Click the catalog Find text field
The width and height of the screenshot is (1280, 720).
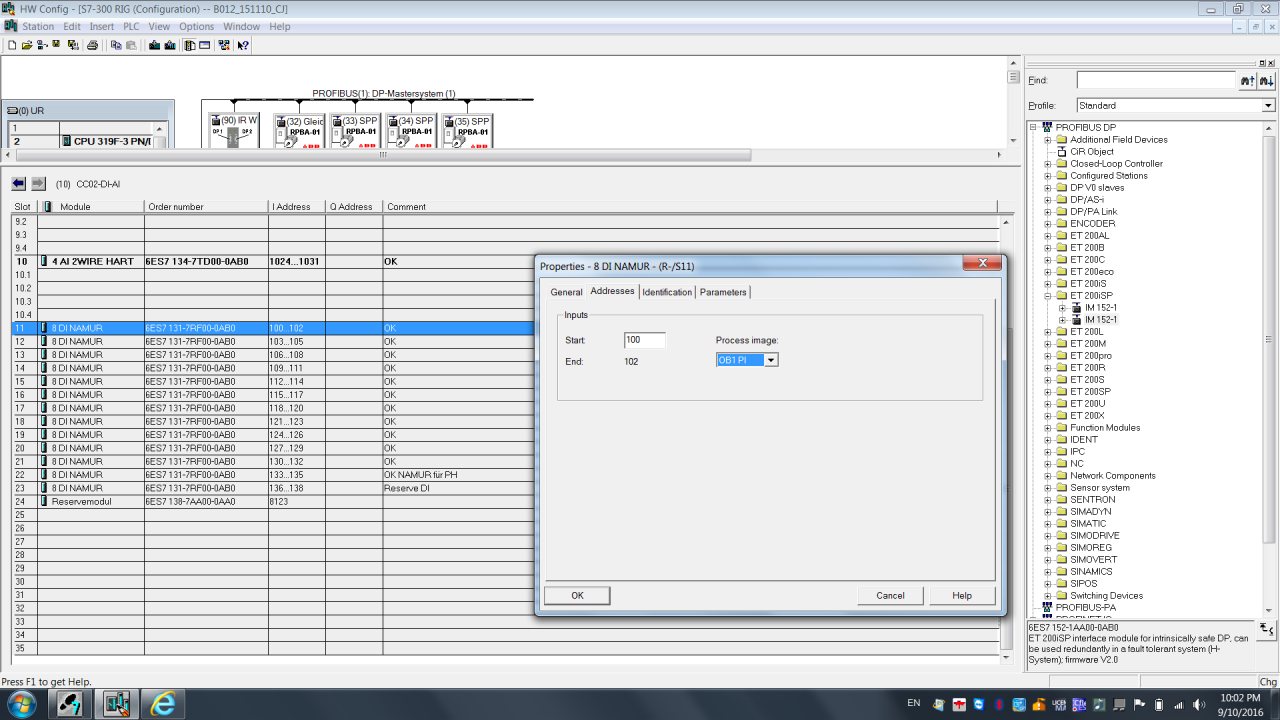1156,80
